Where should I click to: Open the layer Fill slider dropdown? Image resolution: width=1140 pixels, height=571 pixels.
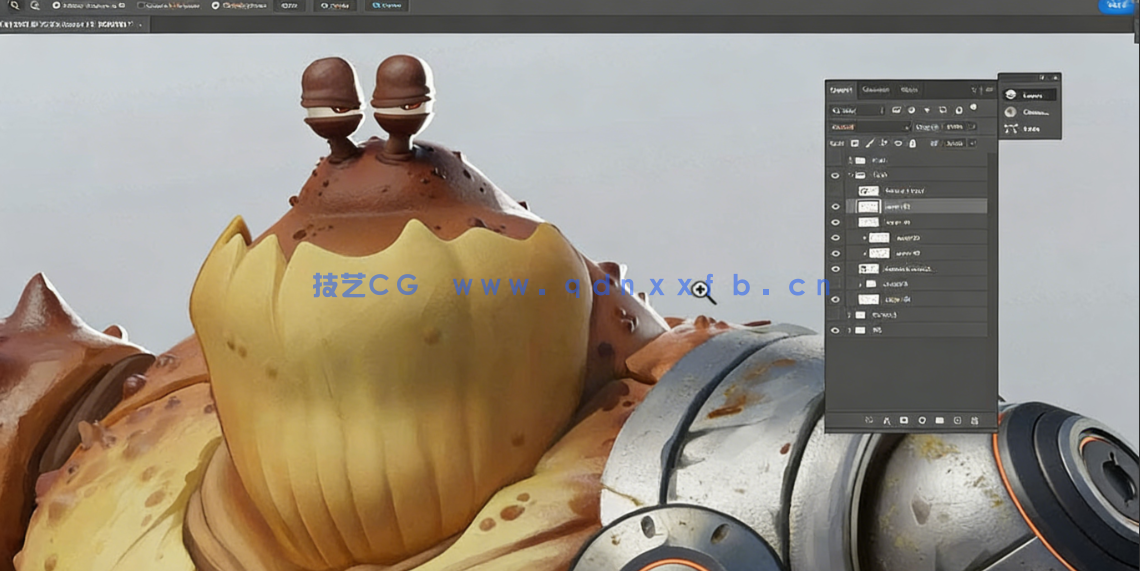pyautogui.click(x=973, y=143)
